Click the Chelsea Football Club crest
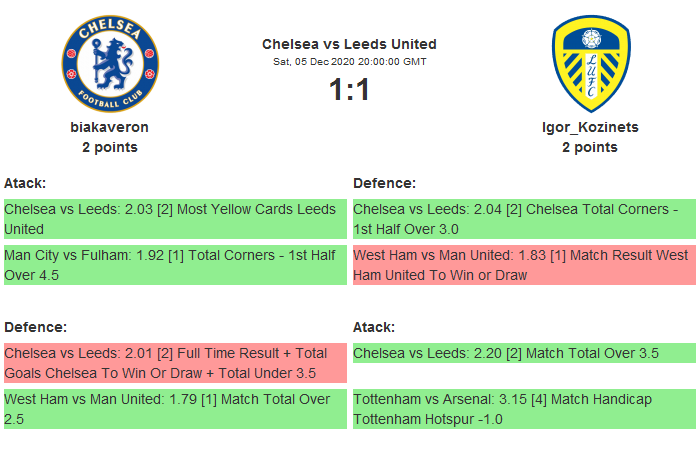The height and width of the screenshot is (460, 700). click(110, 63)
